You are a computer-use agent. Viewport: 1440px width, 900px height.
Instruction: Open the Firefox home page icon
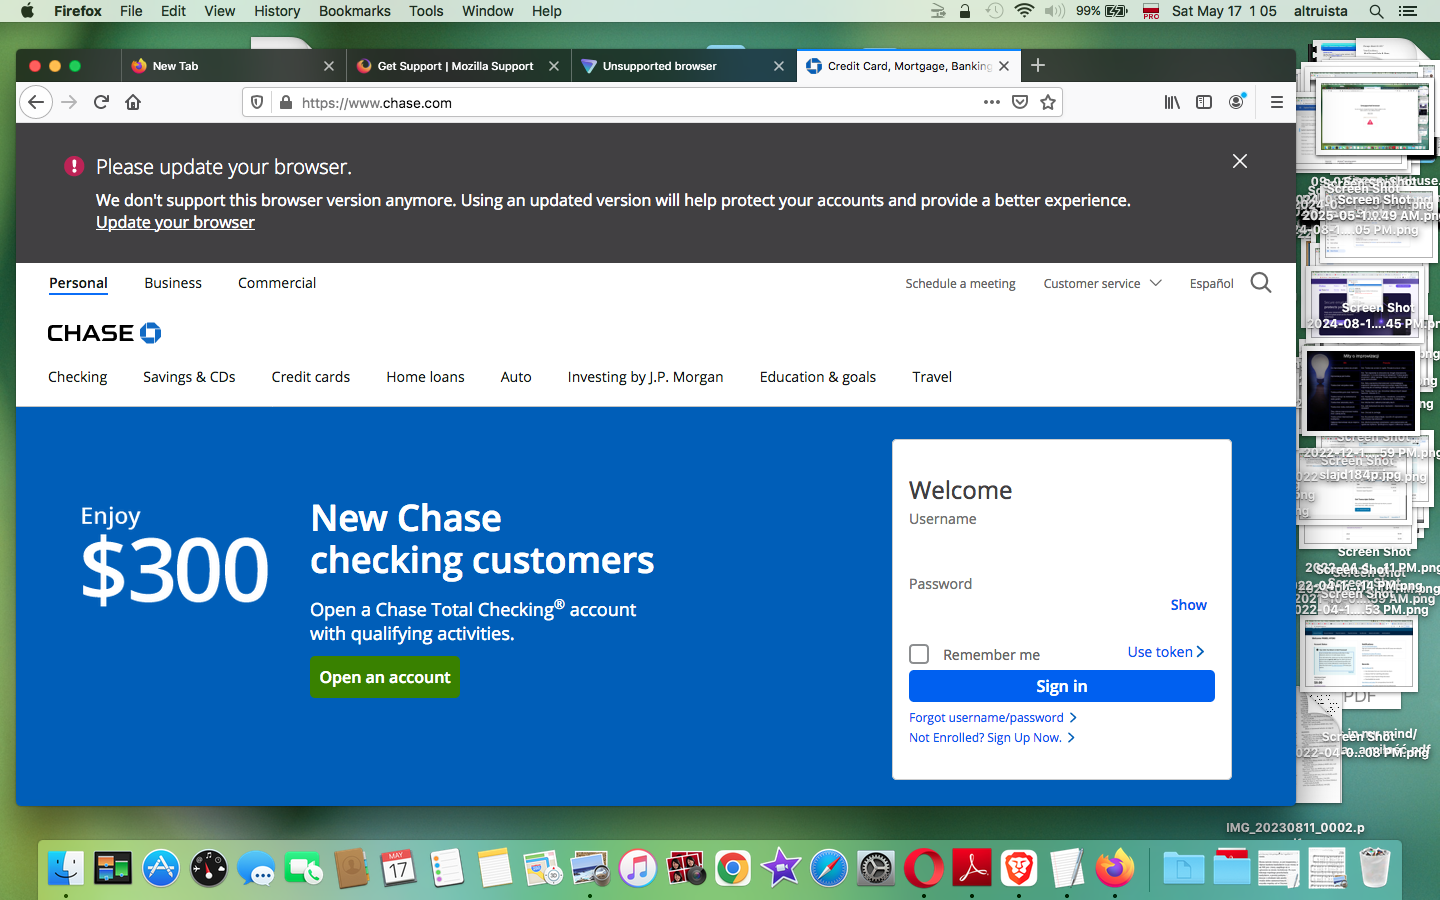[x=133, y=102]
